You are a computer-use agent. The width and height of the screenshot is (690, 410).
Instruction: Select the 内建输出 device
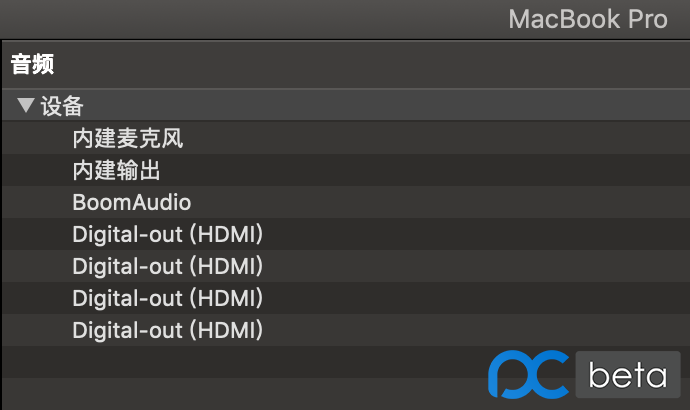pos(117,171)
